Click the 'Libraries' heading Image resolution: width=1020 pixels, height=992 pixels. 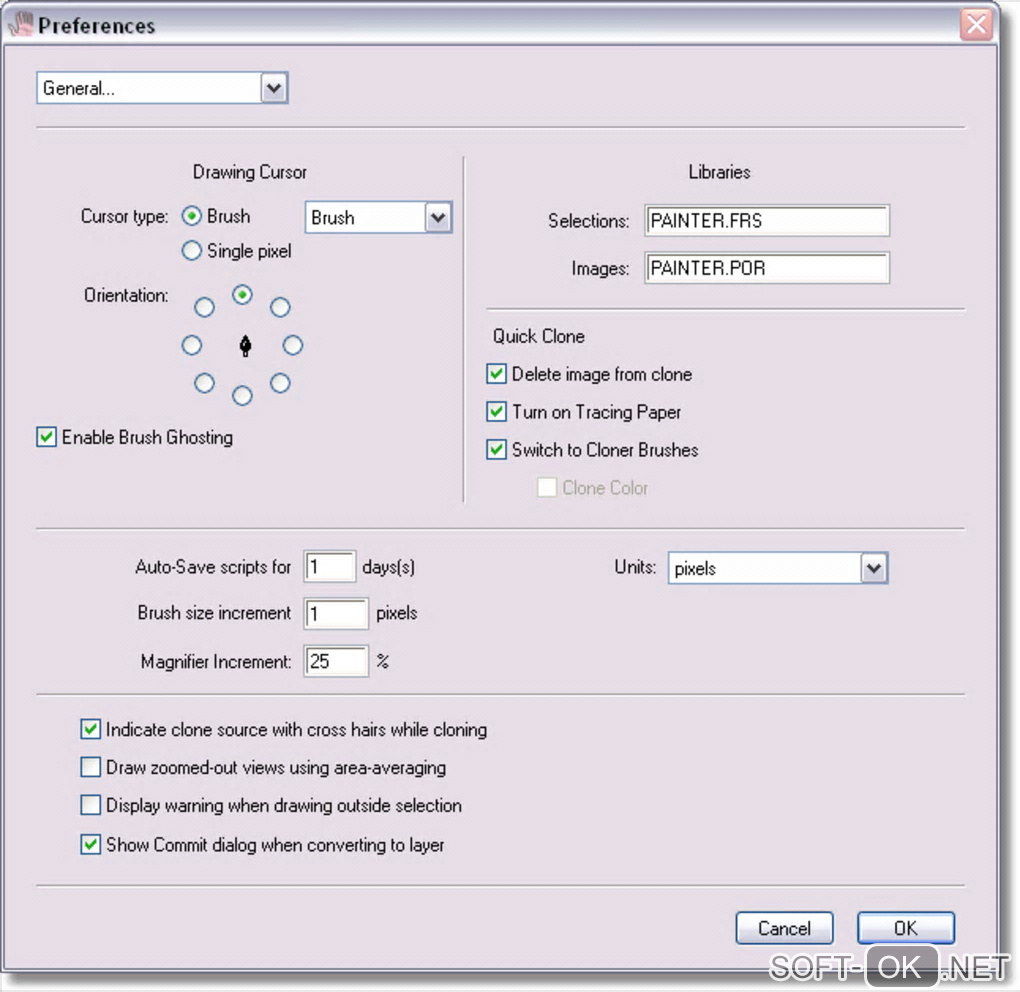pyautogui.click(x=719, y=172)
